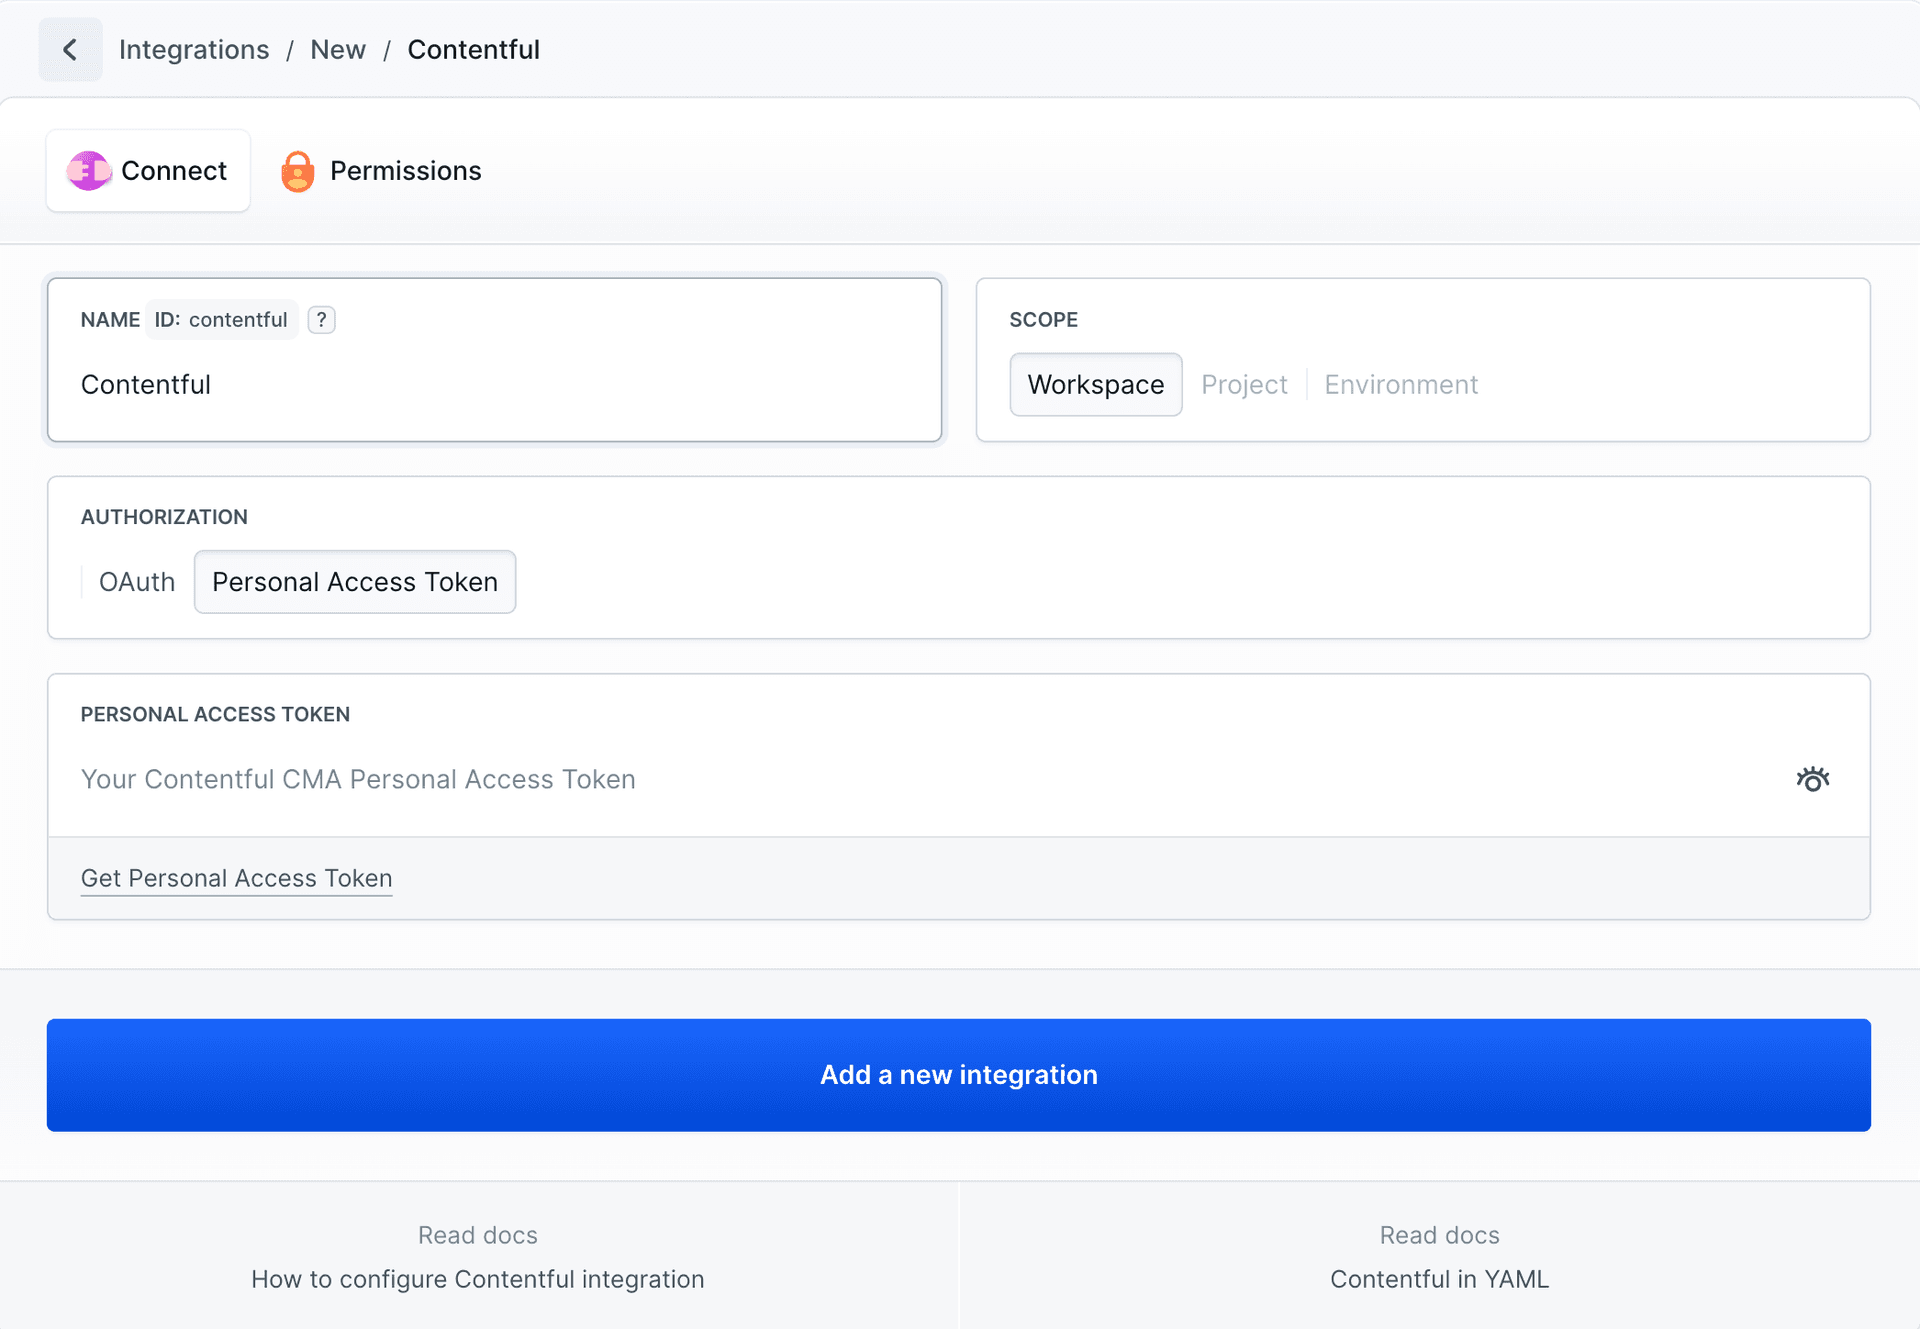
Task: Select Project scope
Action: (1244, 385)
